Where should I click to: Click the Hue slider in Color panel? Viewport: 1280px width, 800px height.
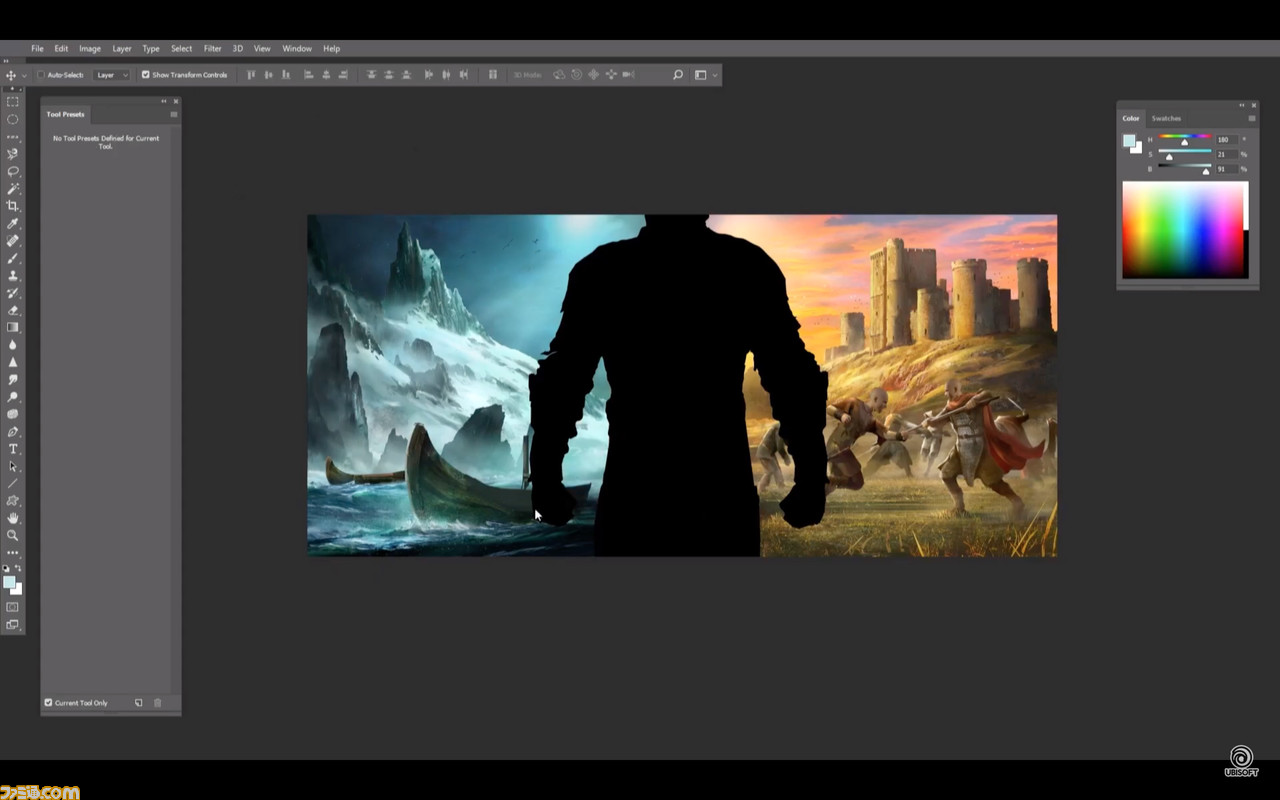1185,138
